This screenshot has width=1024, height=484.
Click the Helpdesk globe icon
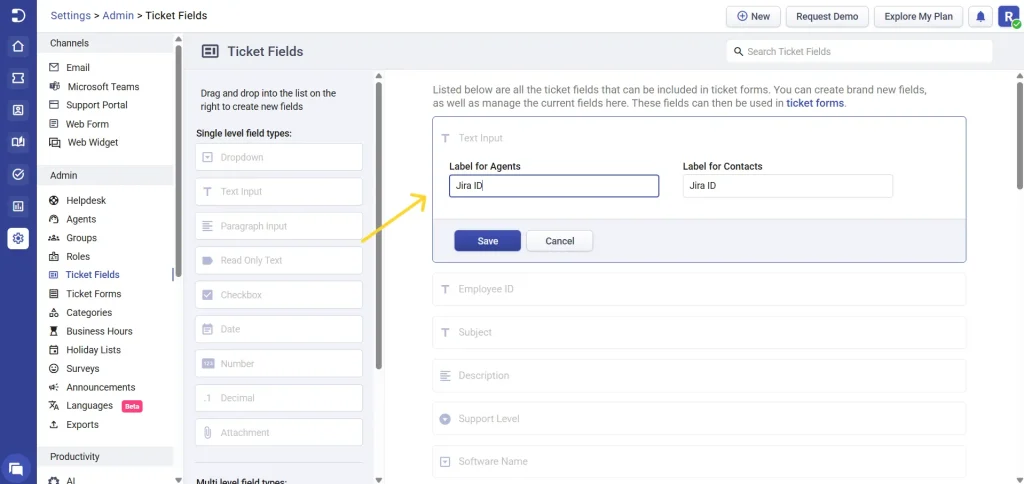coord(54,201)
